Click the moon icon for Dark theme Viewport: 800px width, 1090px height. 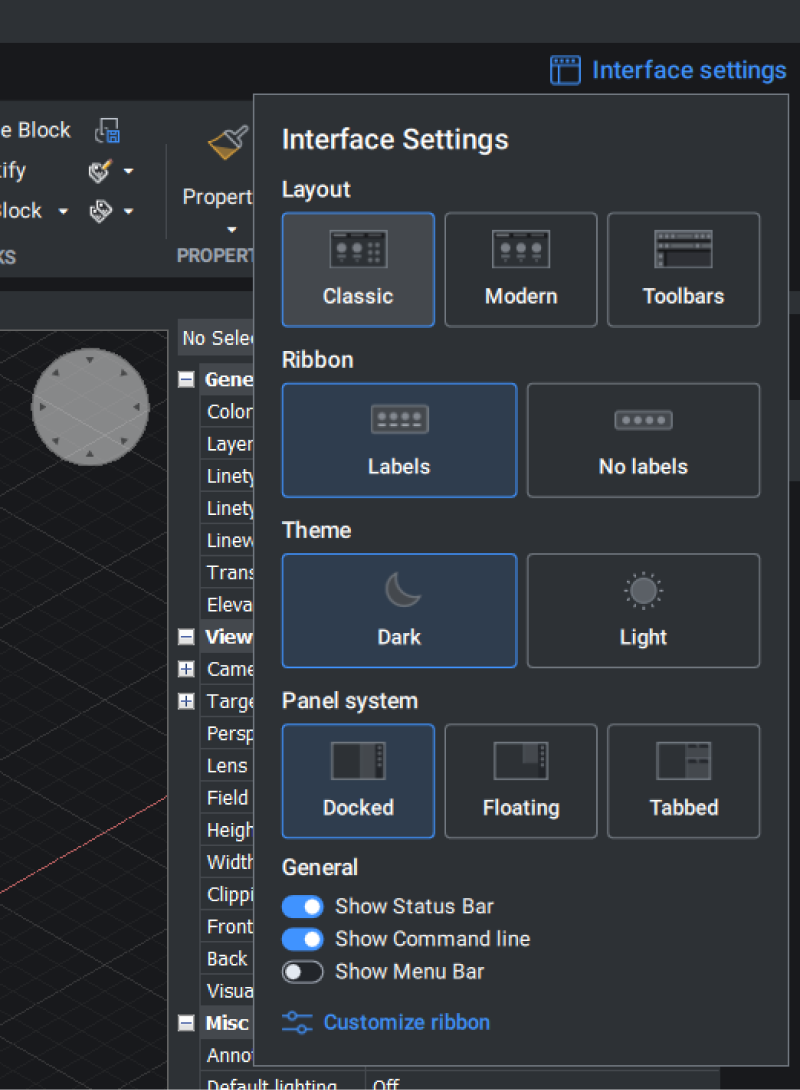point(402,589)
